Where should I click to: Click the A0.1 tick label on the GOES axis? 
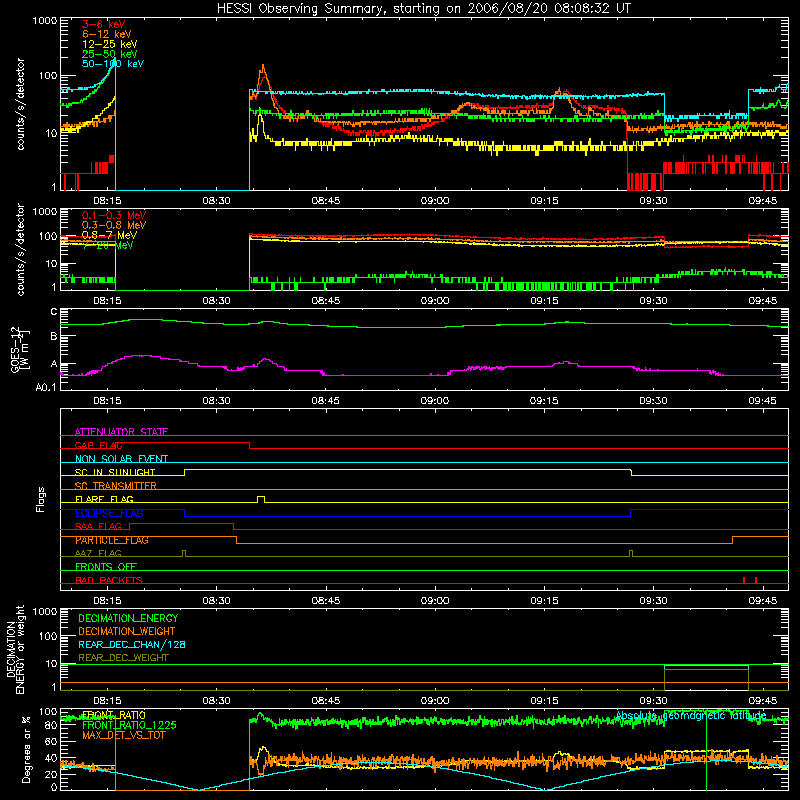[x=46, y=387]
